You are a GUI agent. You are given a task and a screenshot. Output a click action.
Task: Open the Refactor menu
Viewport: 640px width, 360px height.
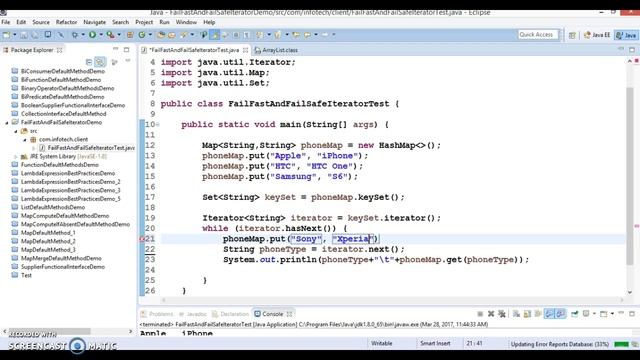tap(66, 22)
